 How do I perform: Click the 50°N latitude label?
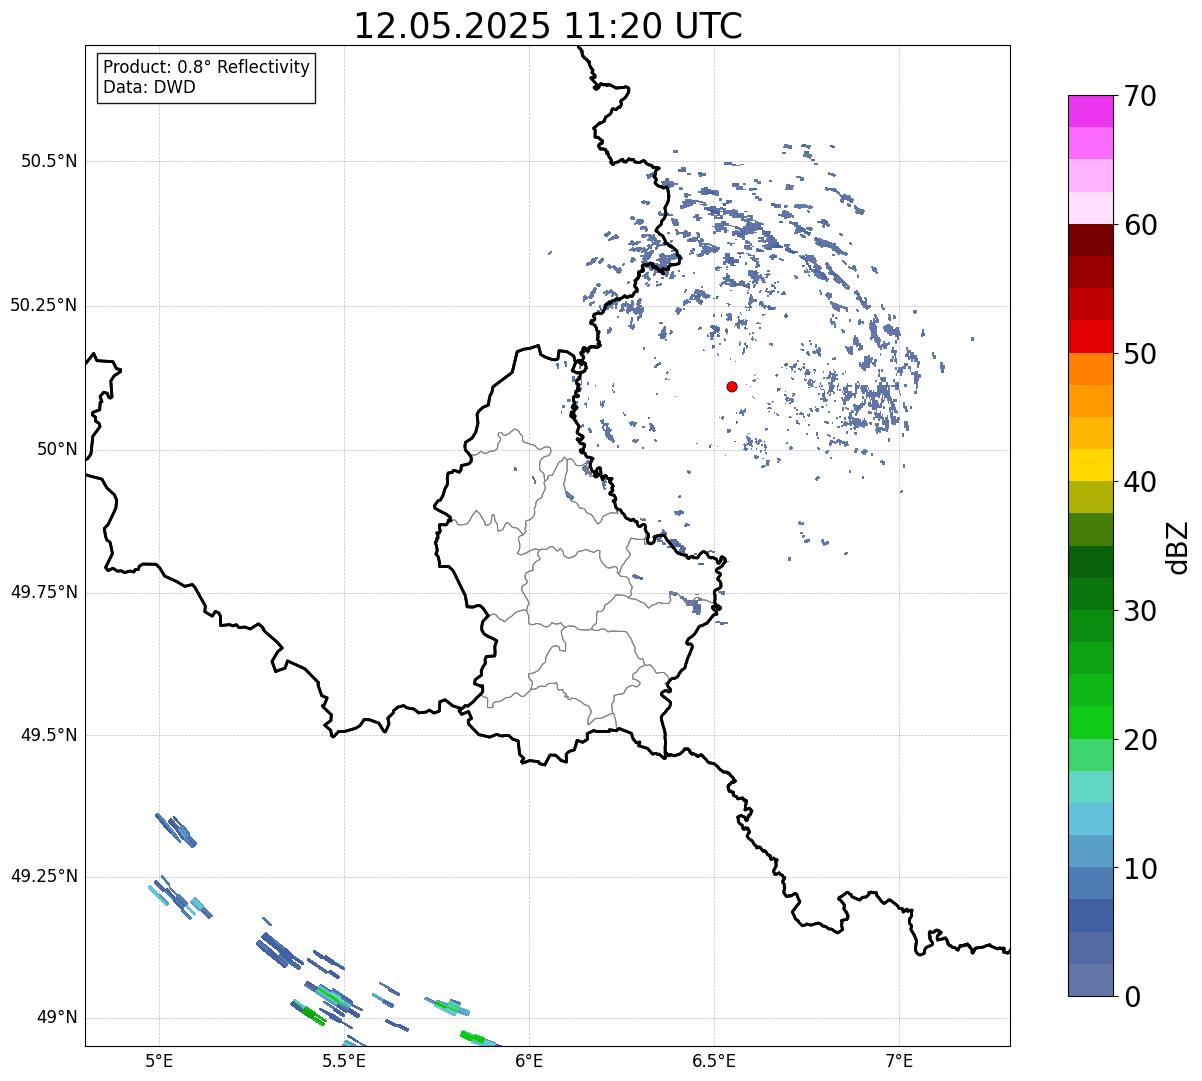57,449
